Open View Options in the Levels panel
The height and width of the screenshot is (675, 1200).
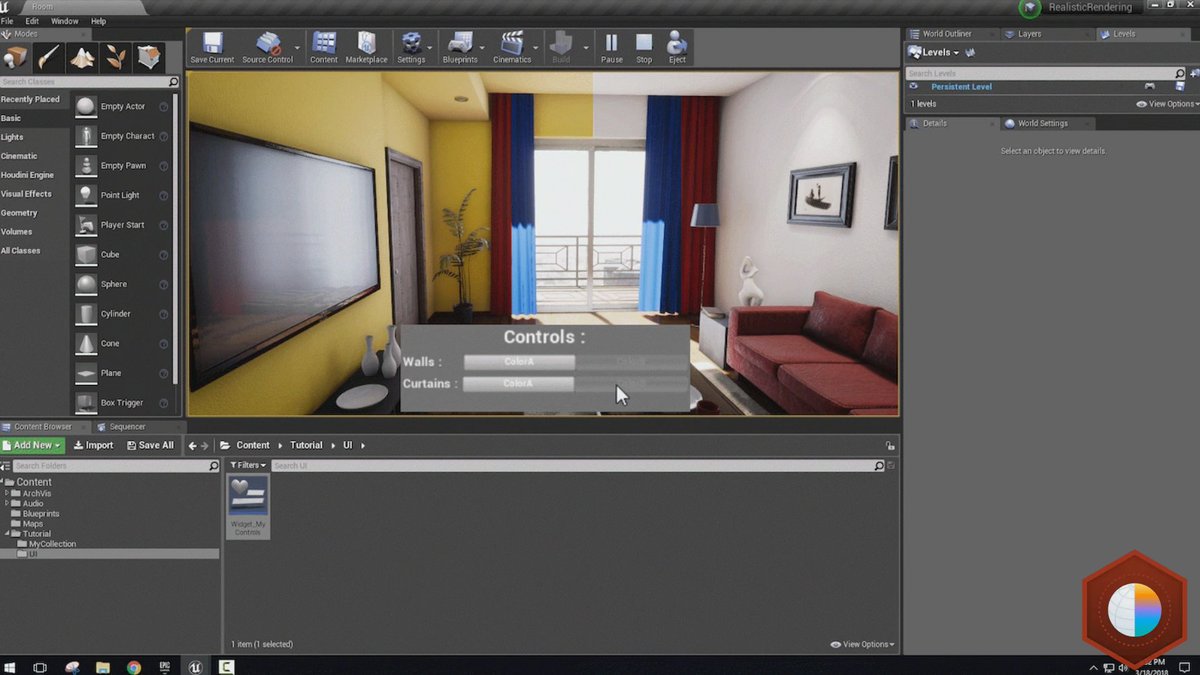[x=1167, y=104]
